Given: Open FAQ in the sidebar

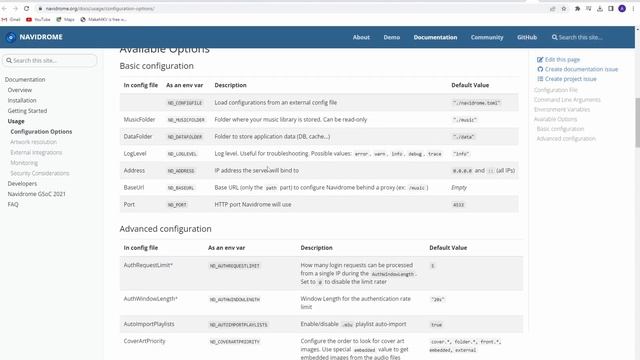Looking at the screenshot, I should point(13,204).
